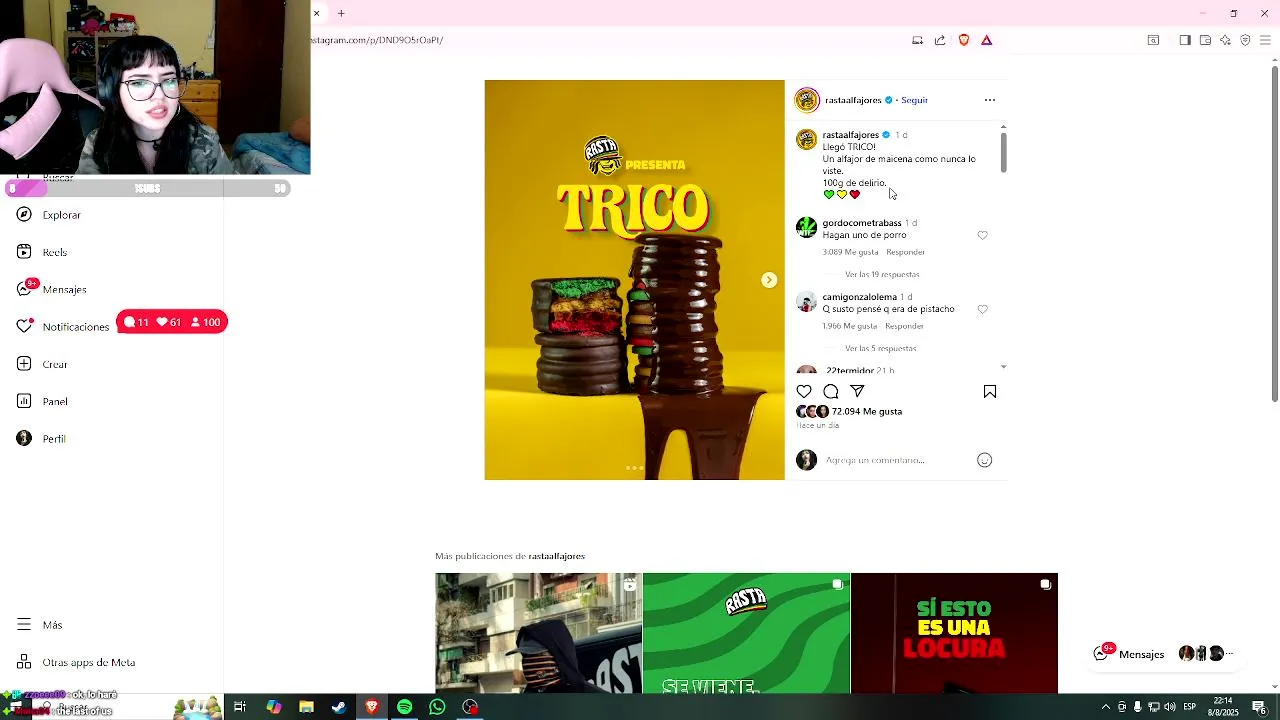This screenshot has height=720, width=1280.
Task: Open Spotify from the taskbar
Action: click(x=404, y=707)
